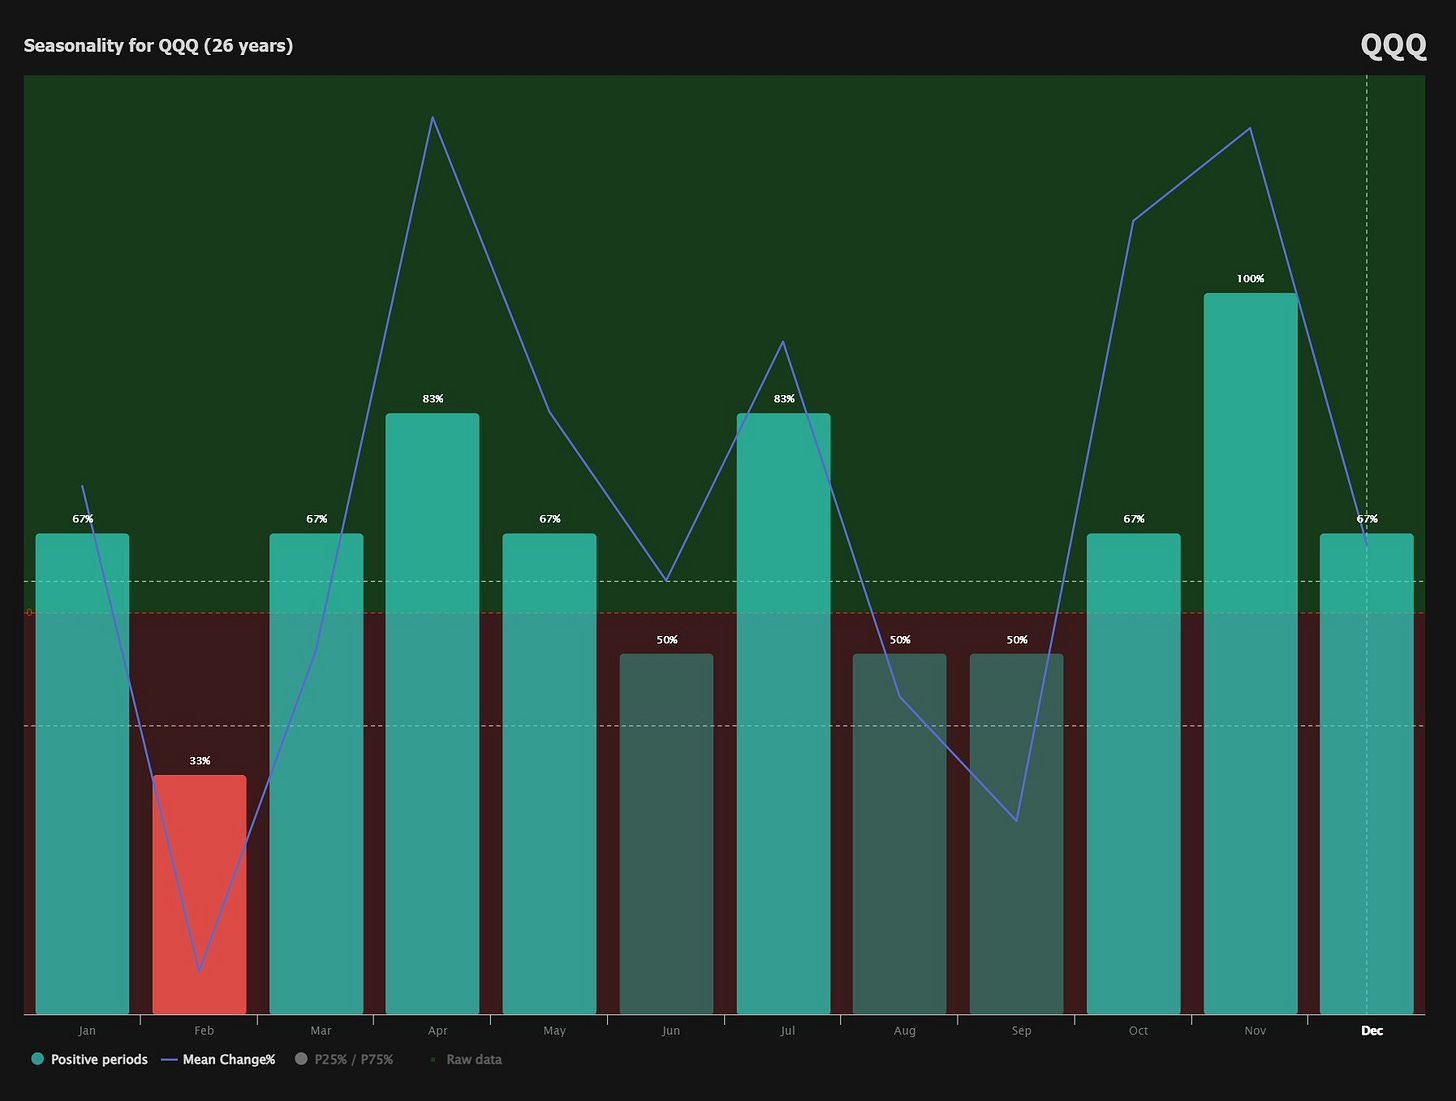Viewport: 1456px width, 1101px height.
Task: Select the Nov 100% bar
Action: point(1250,654)
